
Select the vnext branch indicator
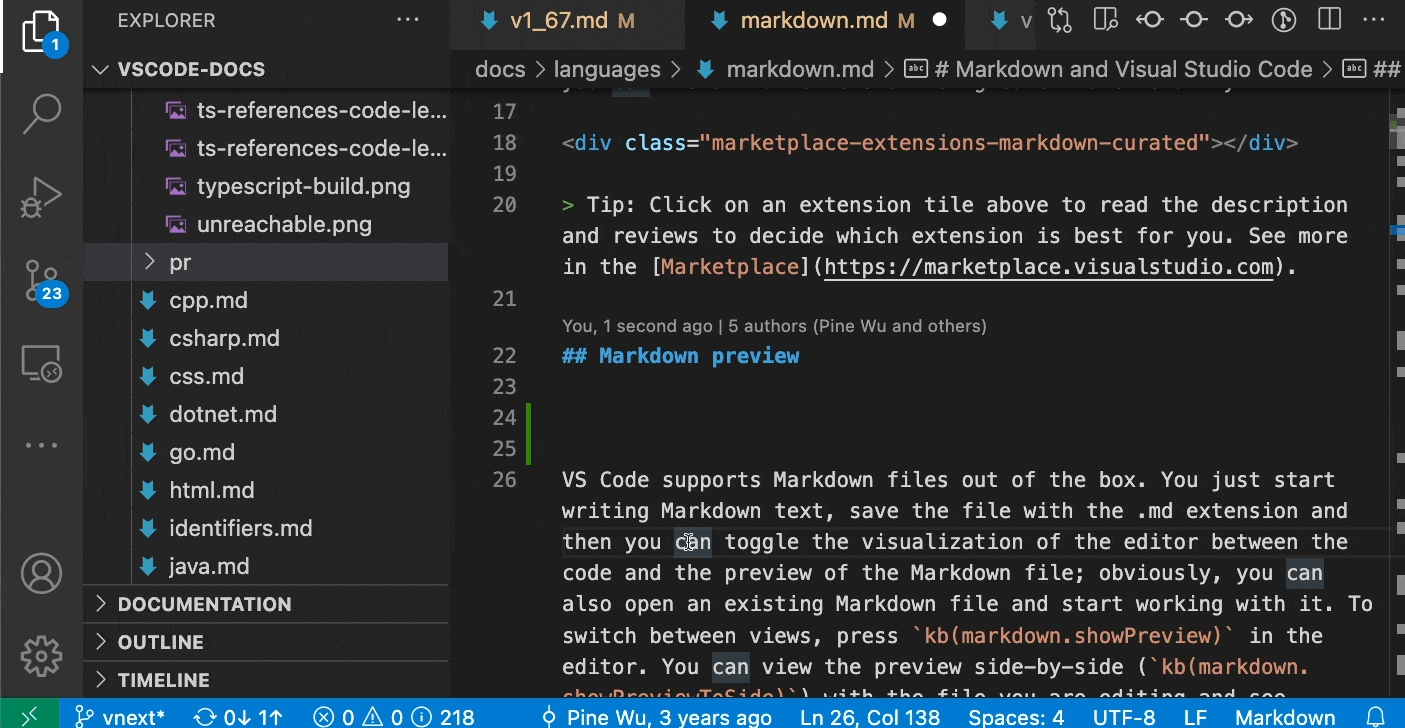(119, 716)
